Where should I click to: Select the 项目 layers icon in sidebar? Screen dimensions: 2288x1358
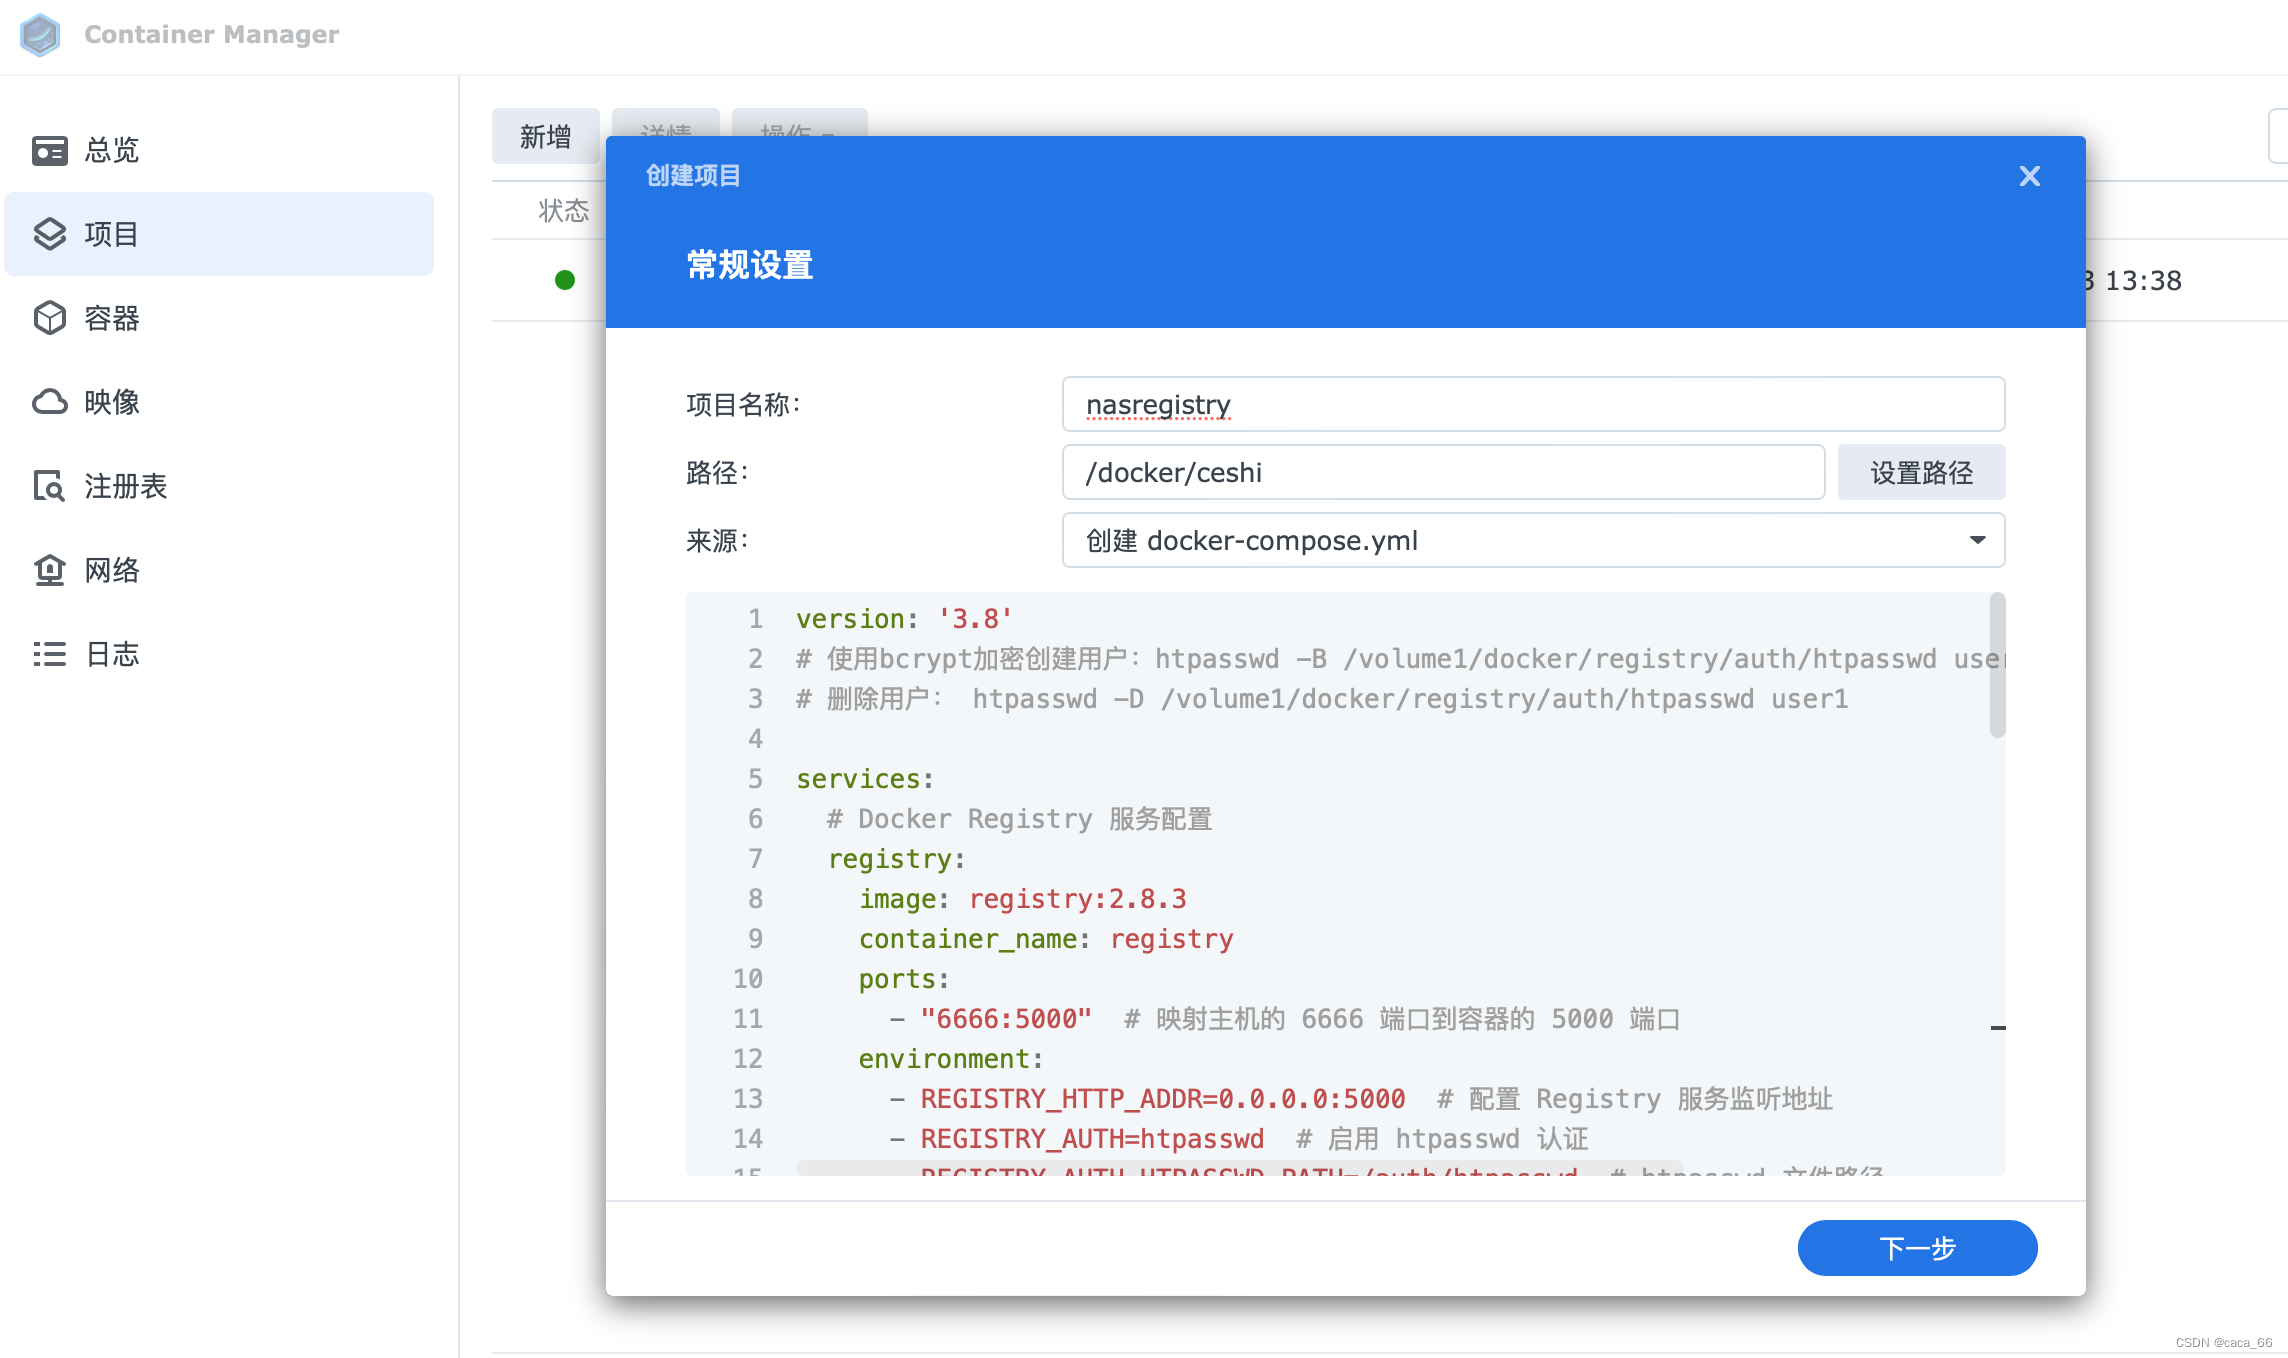click(x=49, y=234)
